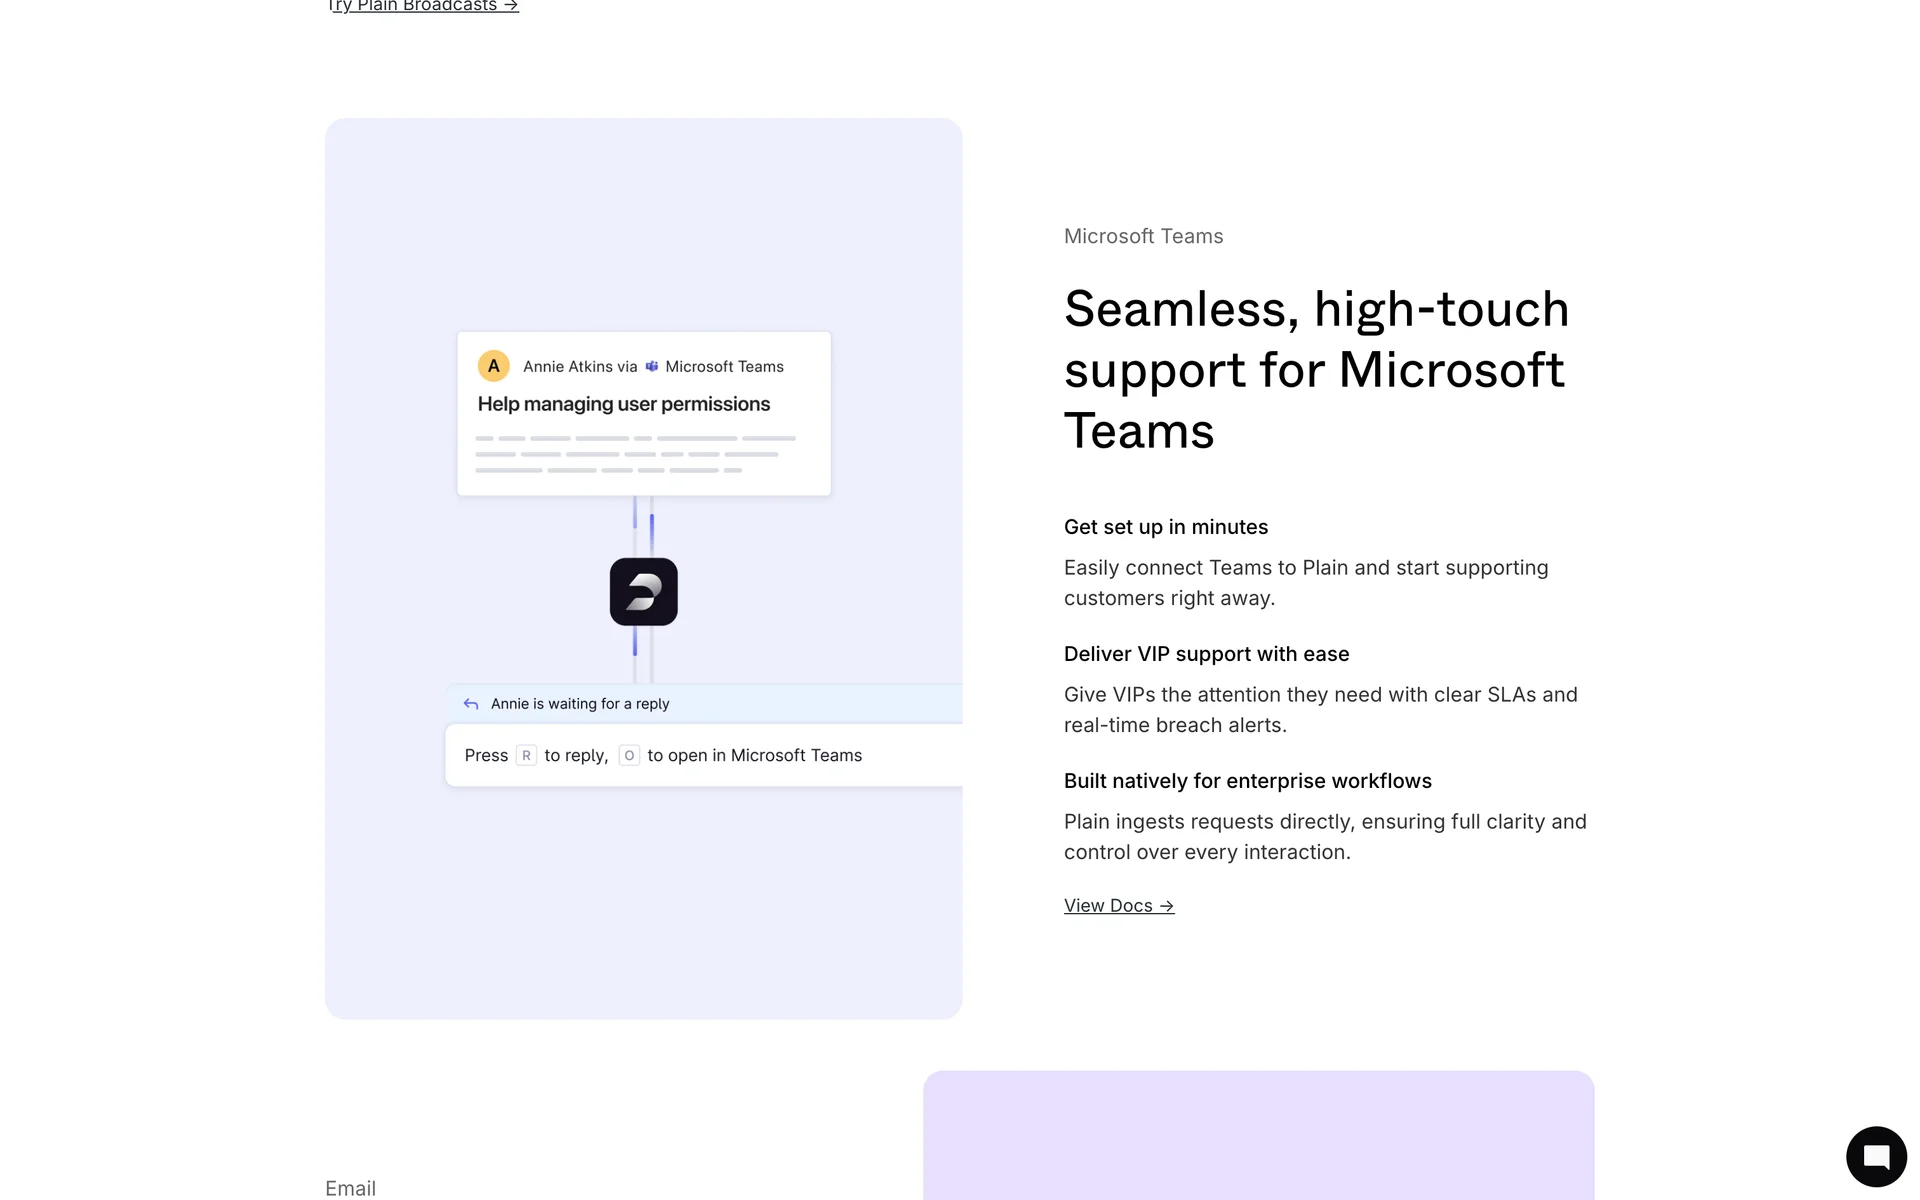Viewport: 1920px width, 1200px height.
Task: Click 'Annie is waiting for a reply' banner
Action: click(580, 704)
